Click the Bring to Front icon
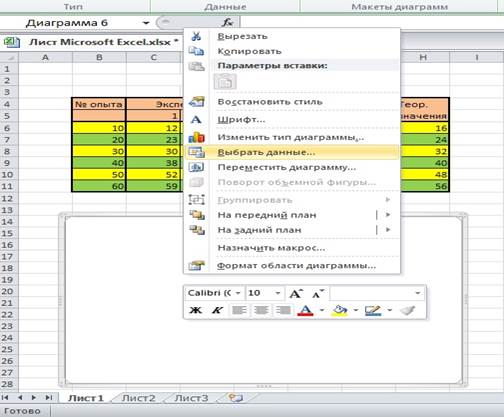 point(197,215)
